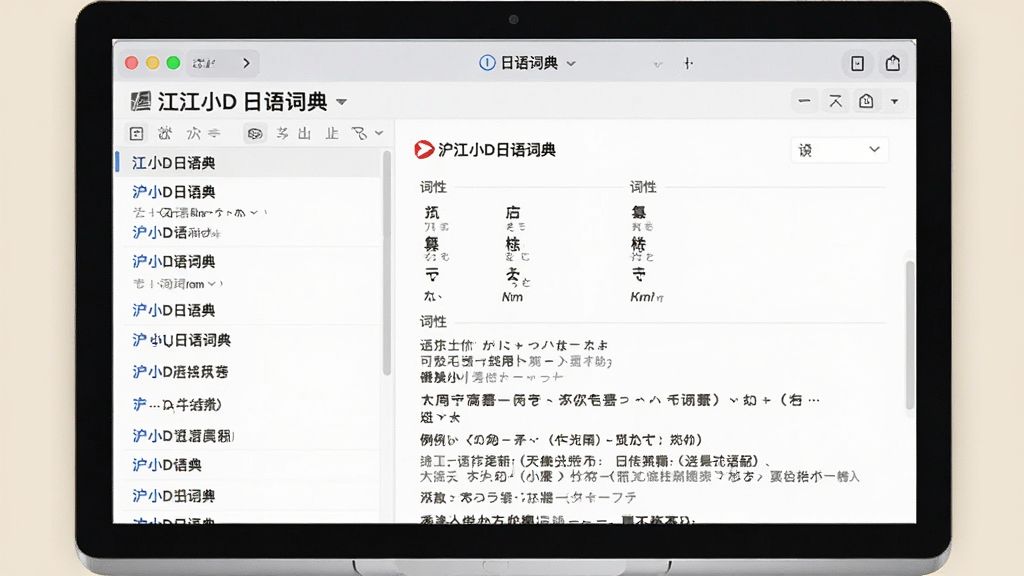This screenshot has height=576, width=1024.
Task: Open the black triangle dropdown after the house icon
Action: 895,102
